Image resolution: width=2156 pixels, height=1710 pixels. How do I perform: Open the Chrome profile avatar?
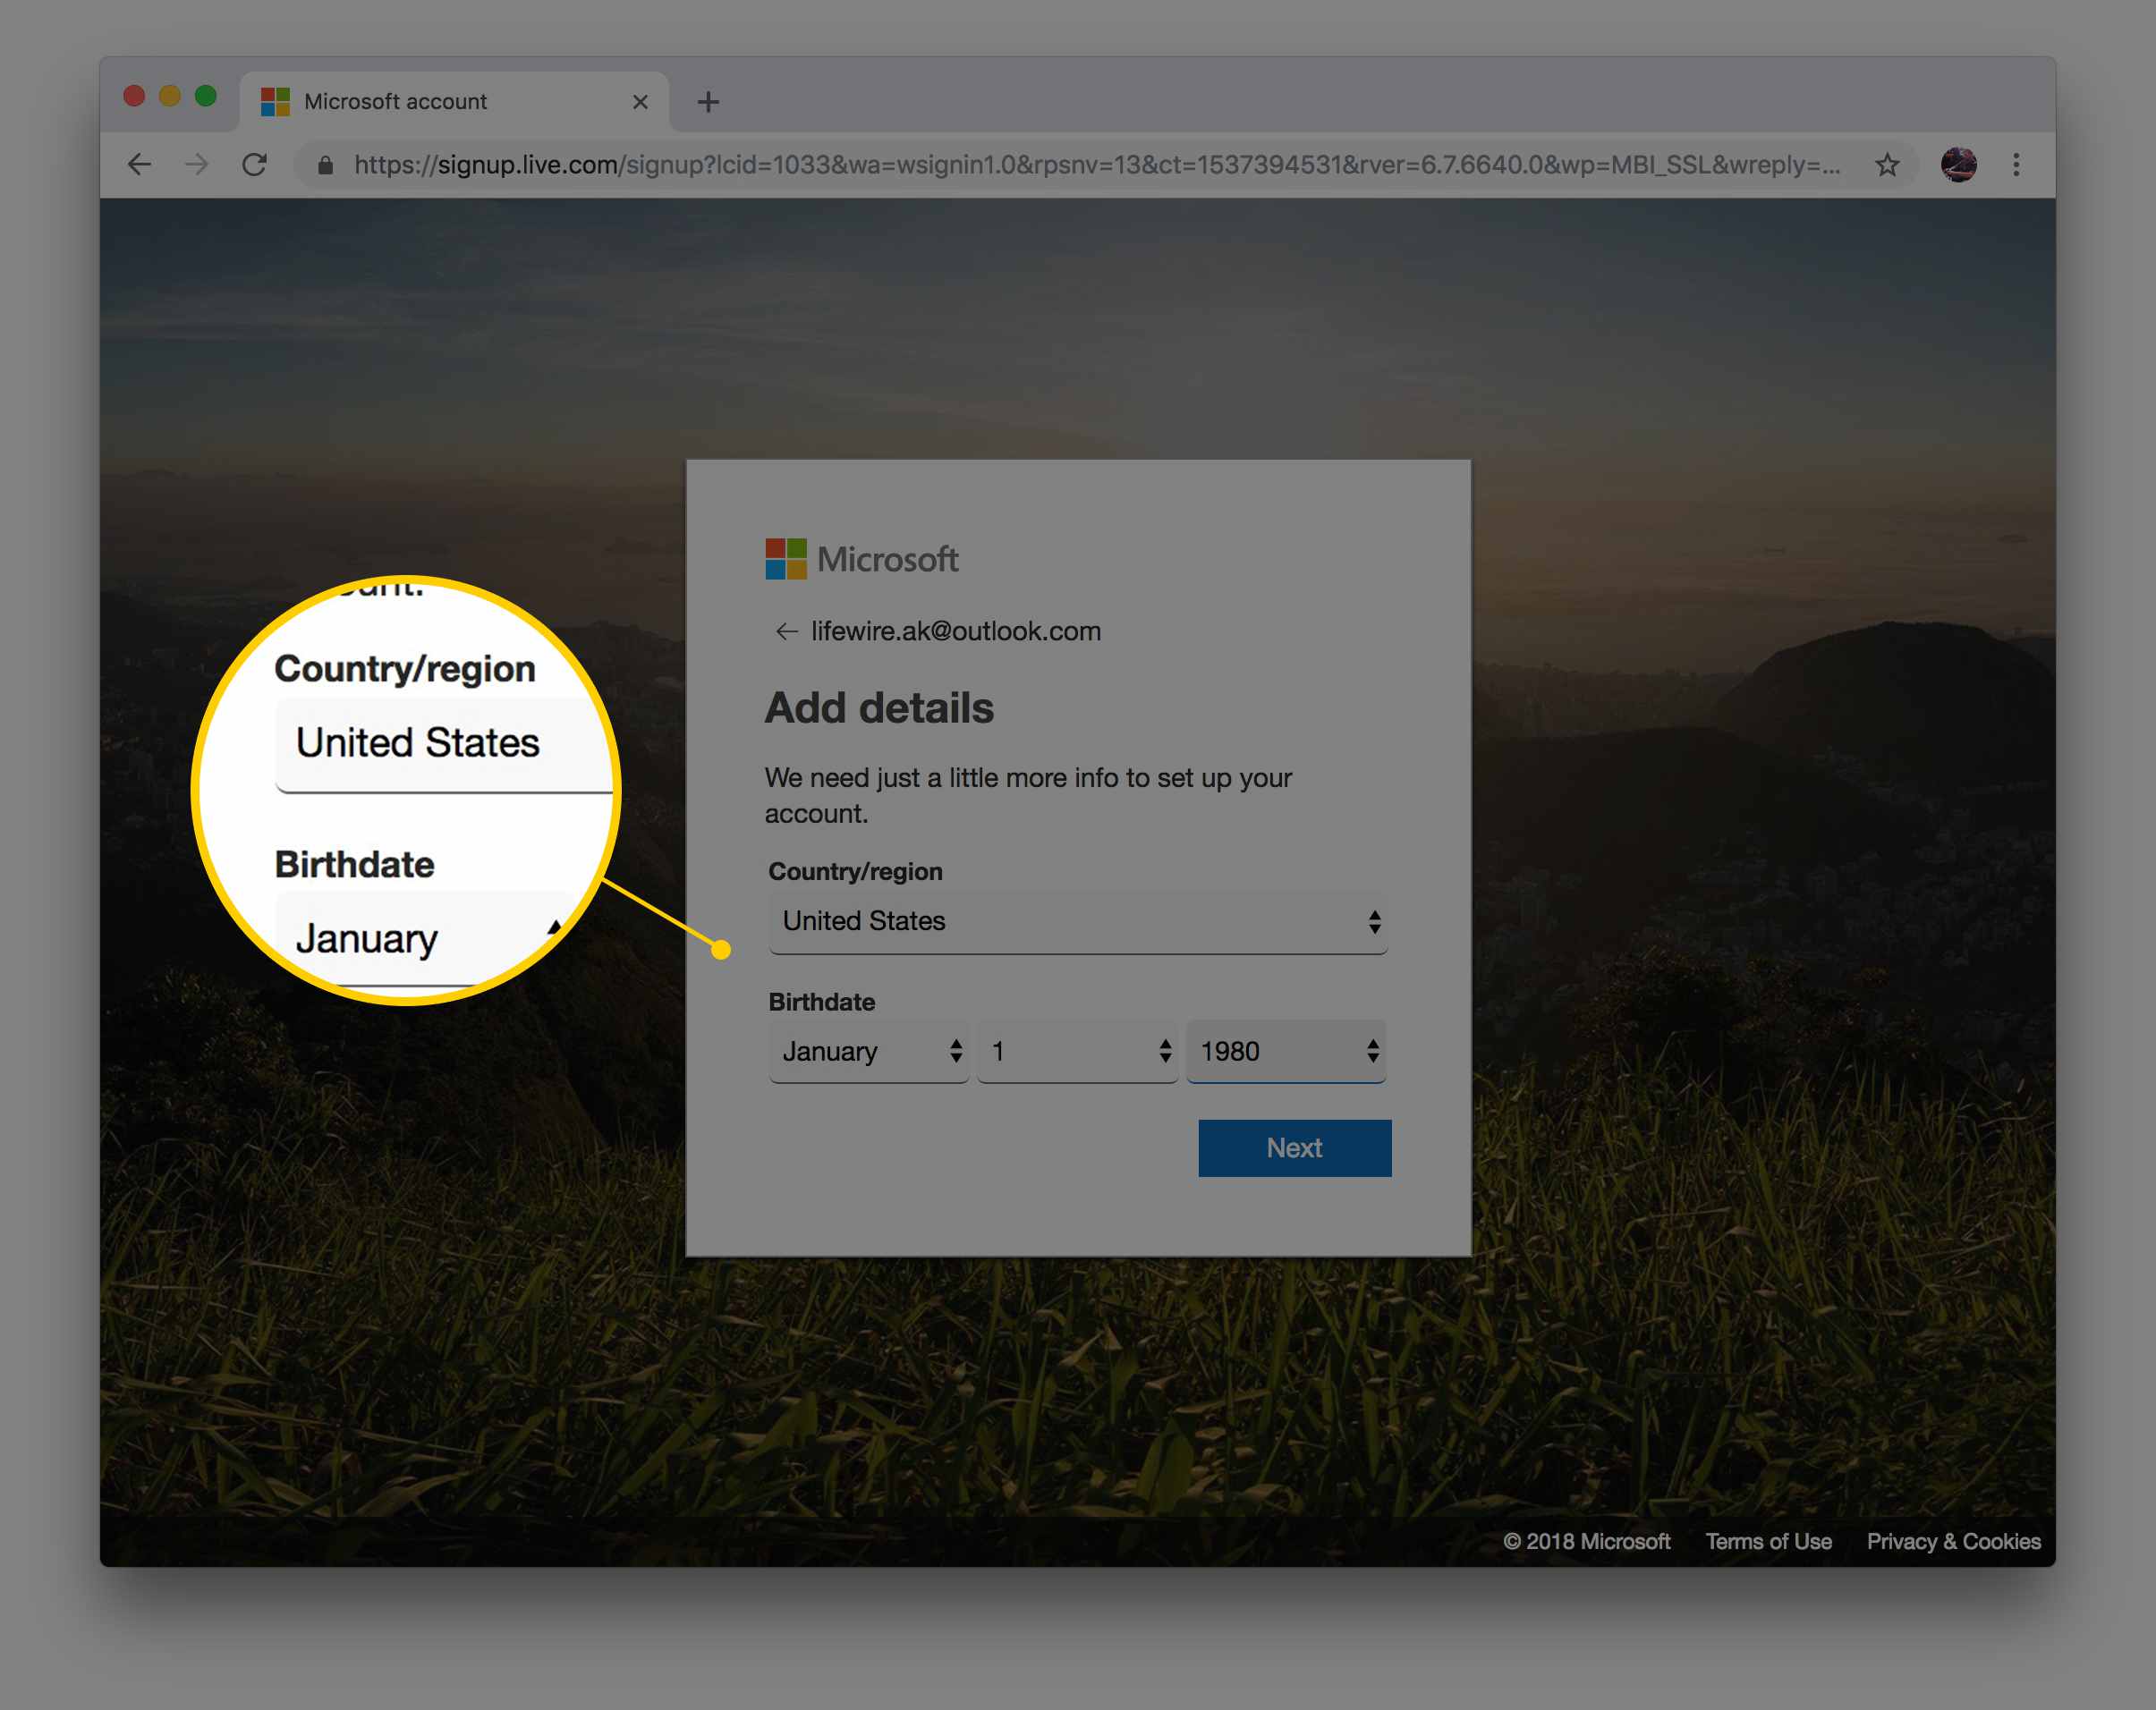point(1958,164)
